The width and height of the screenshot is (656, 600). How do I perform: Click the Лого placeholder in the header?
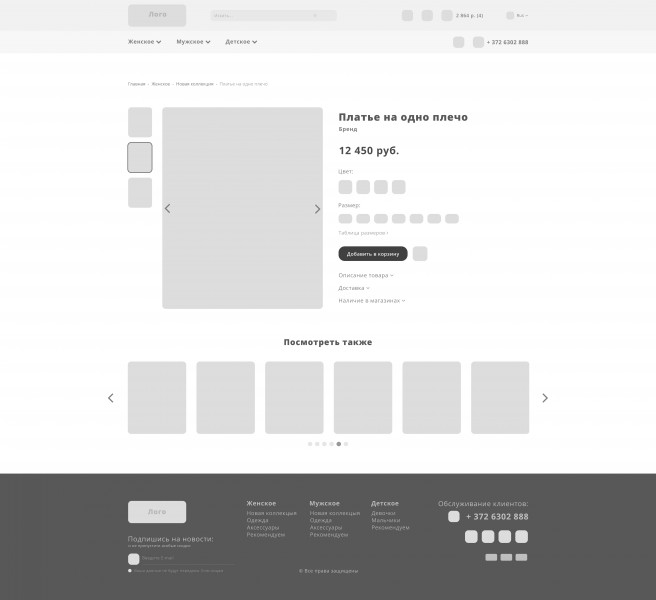point(157,15)
